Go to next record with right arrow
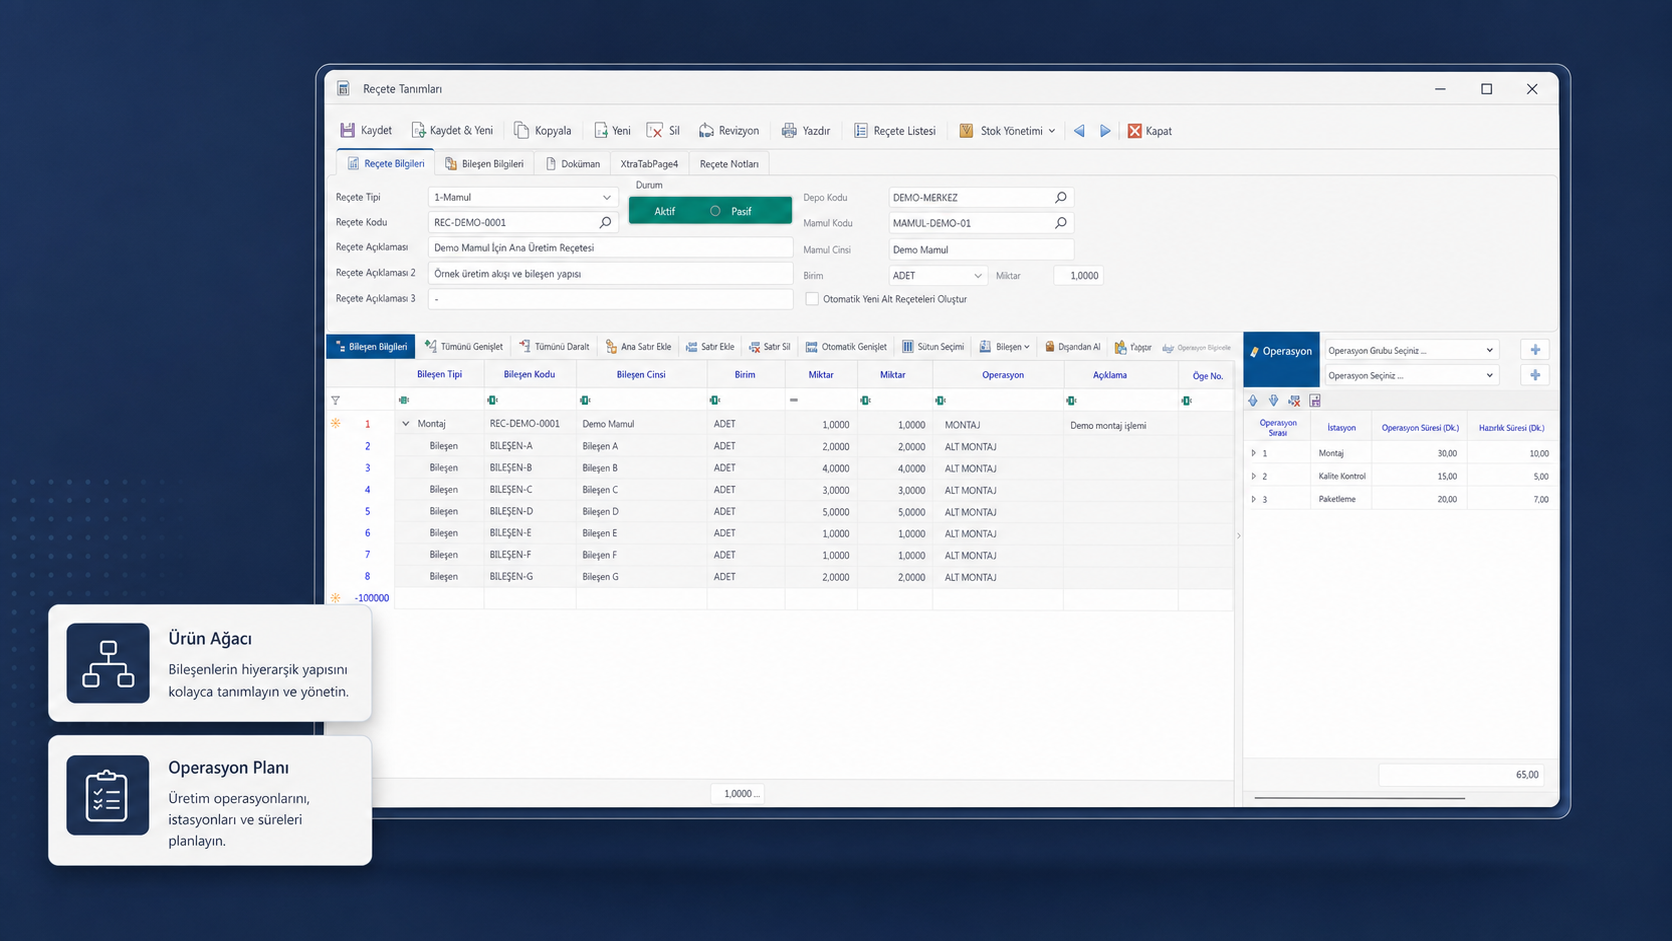Image resolution: width=1672 pixels, height=941 pixels. 1105,131
